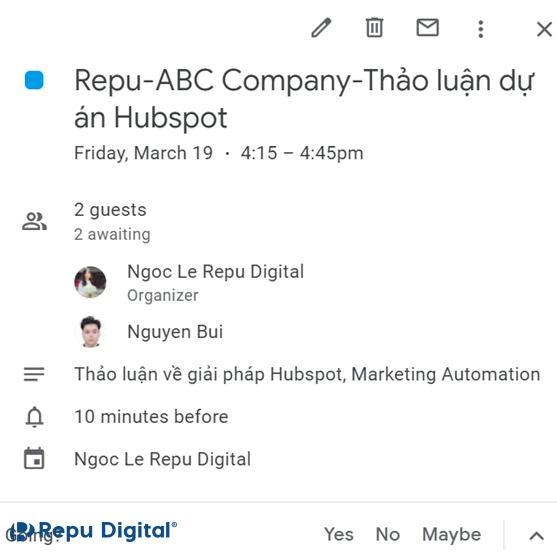
Task: Click calendar name Ngoc Le Repu Digital at bottom
Action: [x=163, y=459]
